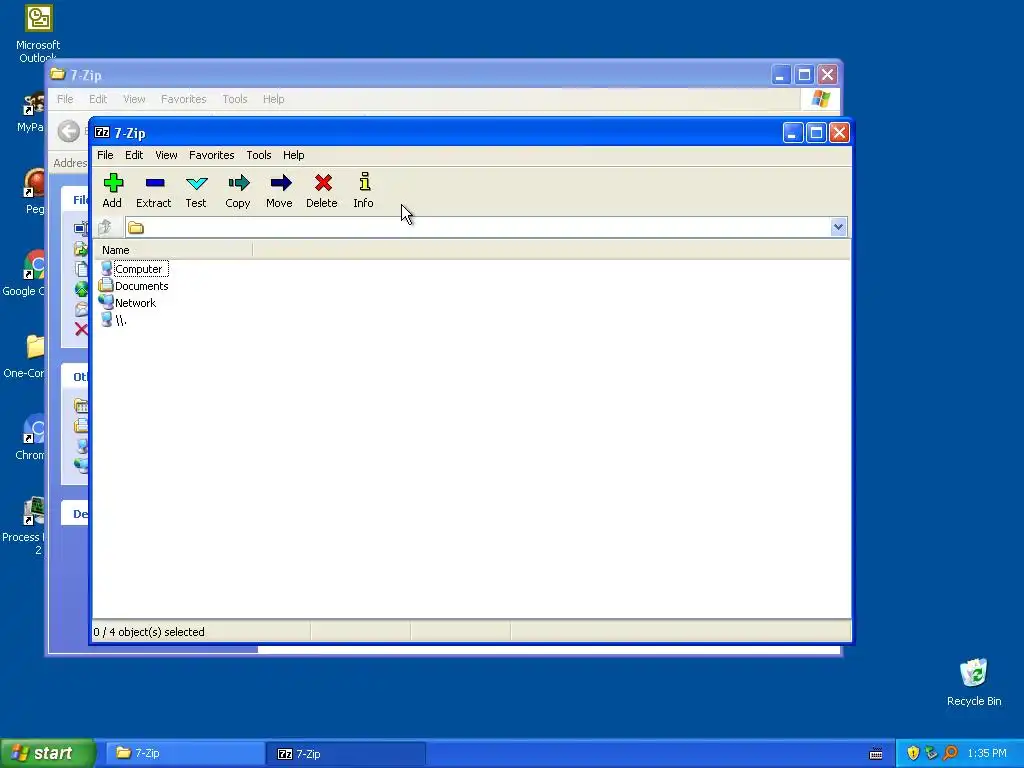1024x768 pixels.
Task: Click the folder icon in the path bar
Action: click(136, 227)
